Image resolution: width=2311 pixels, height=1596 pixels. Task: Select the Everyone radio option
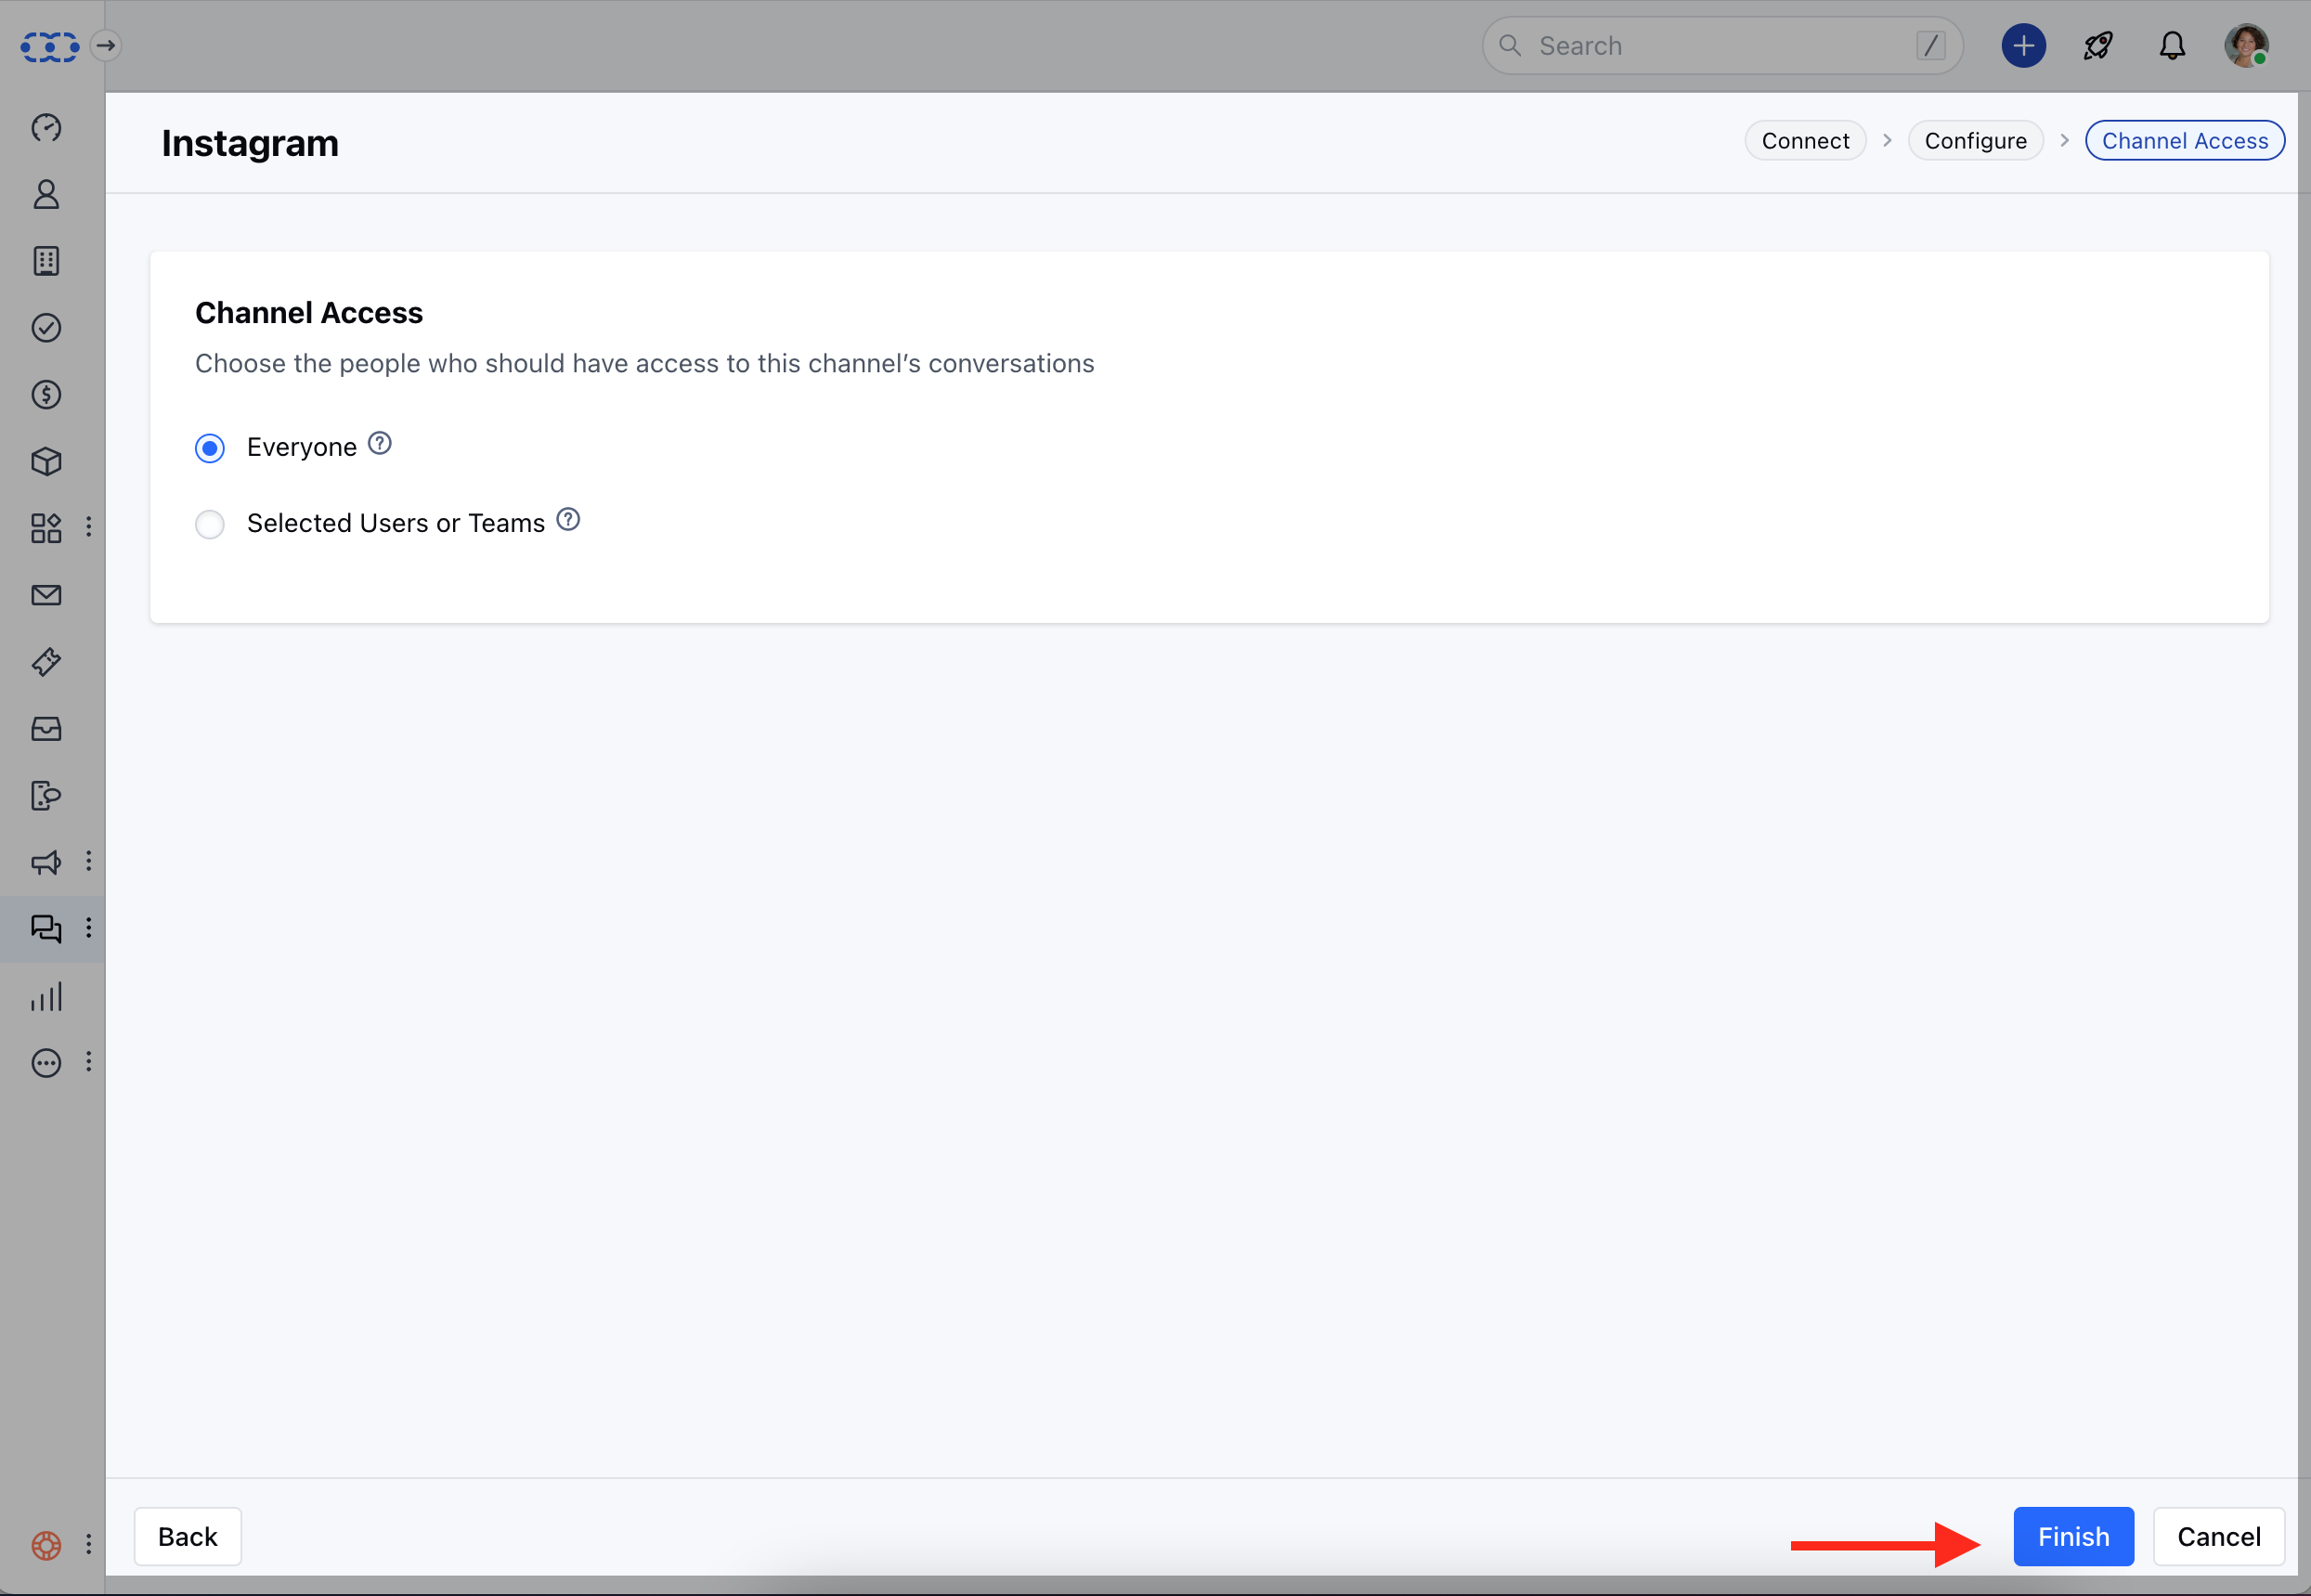pos(210,448)
